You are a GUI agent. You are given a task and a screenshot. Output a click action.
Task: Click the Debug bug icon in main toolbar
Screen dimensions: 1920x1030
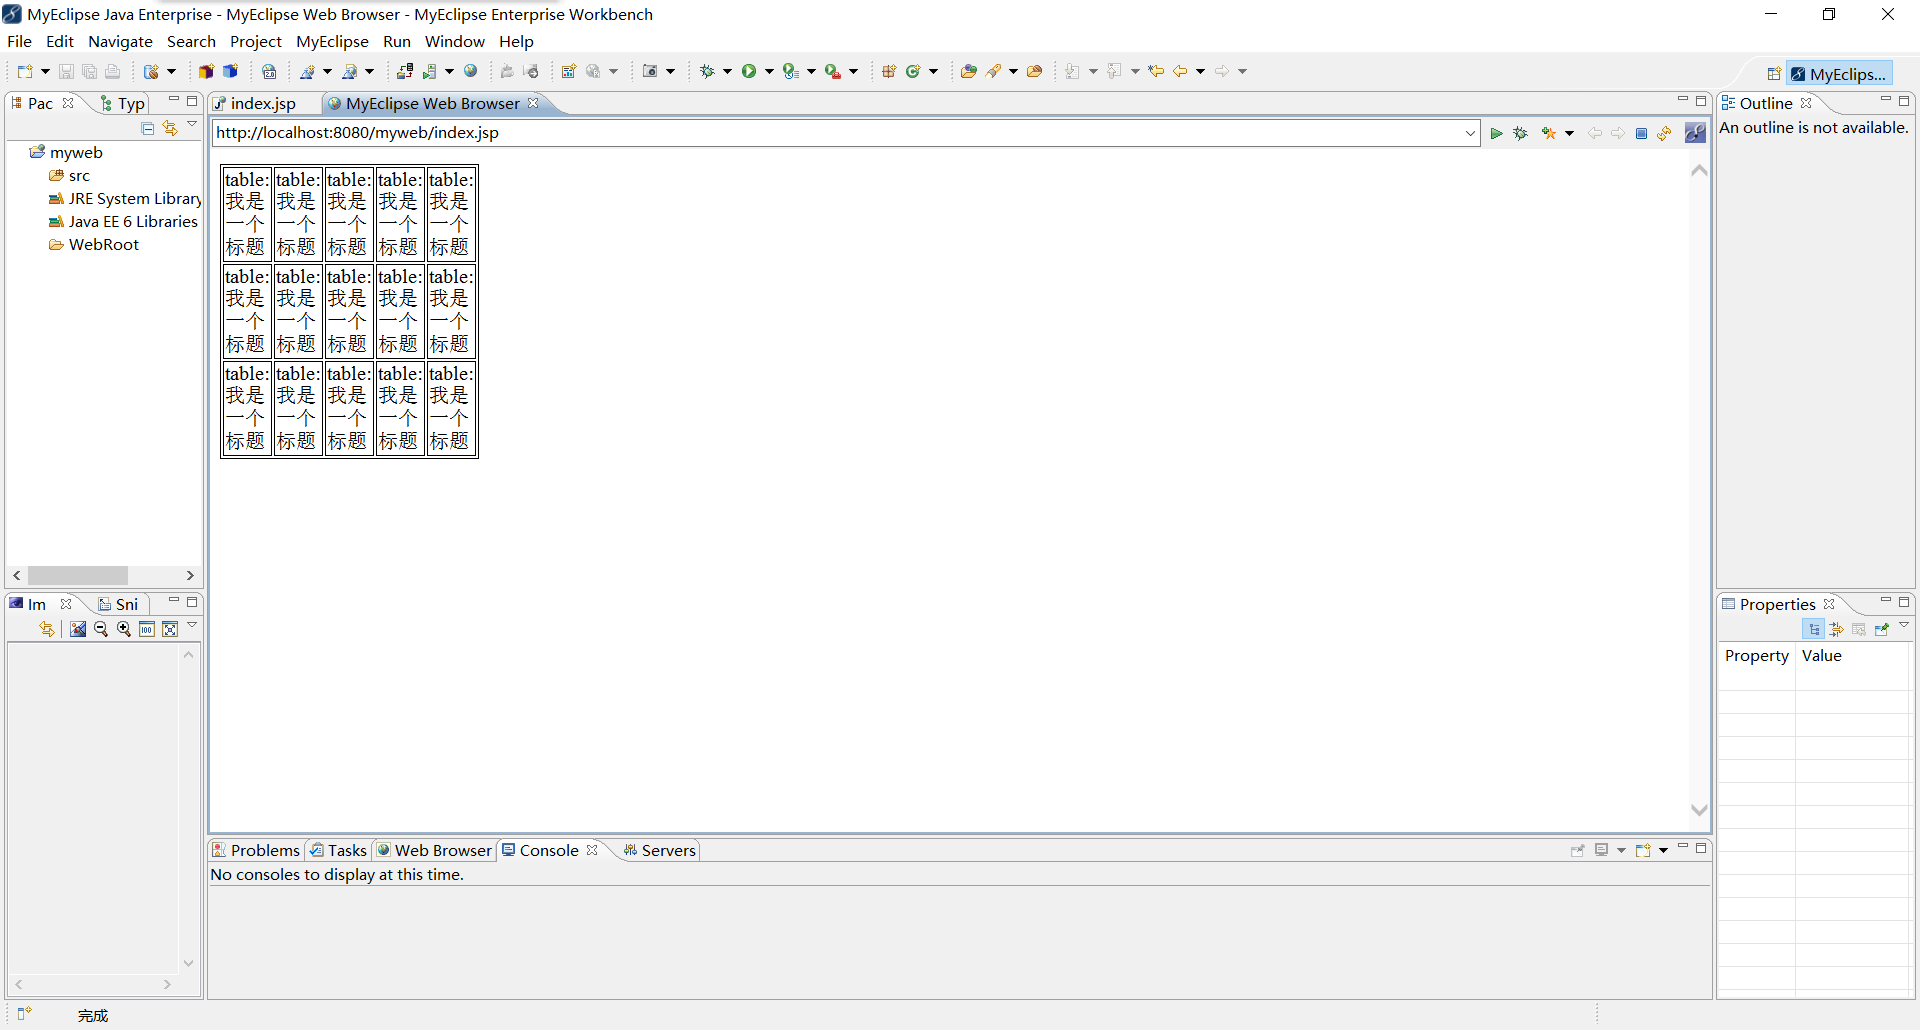point(706,71)
